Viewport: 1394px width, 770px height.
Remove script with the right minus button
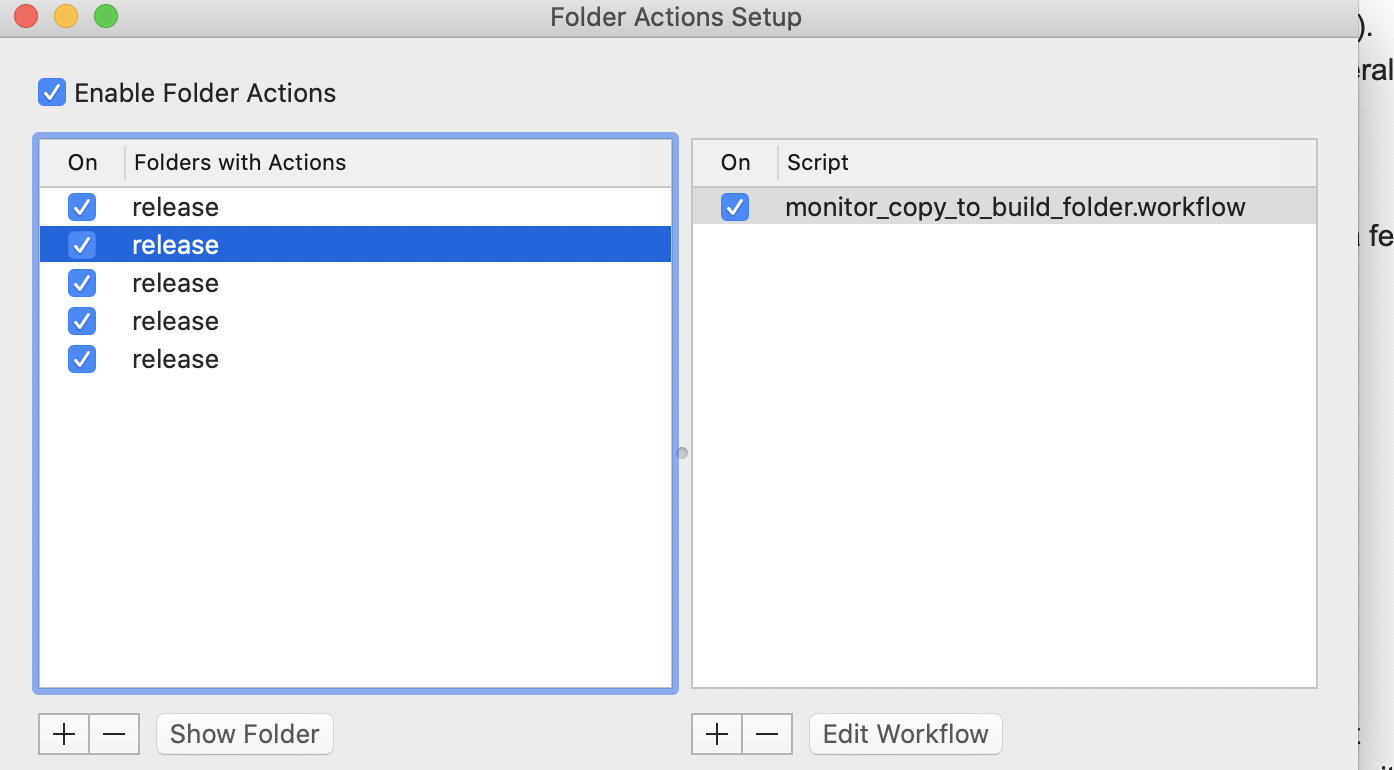(x=767, y=734)
